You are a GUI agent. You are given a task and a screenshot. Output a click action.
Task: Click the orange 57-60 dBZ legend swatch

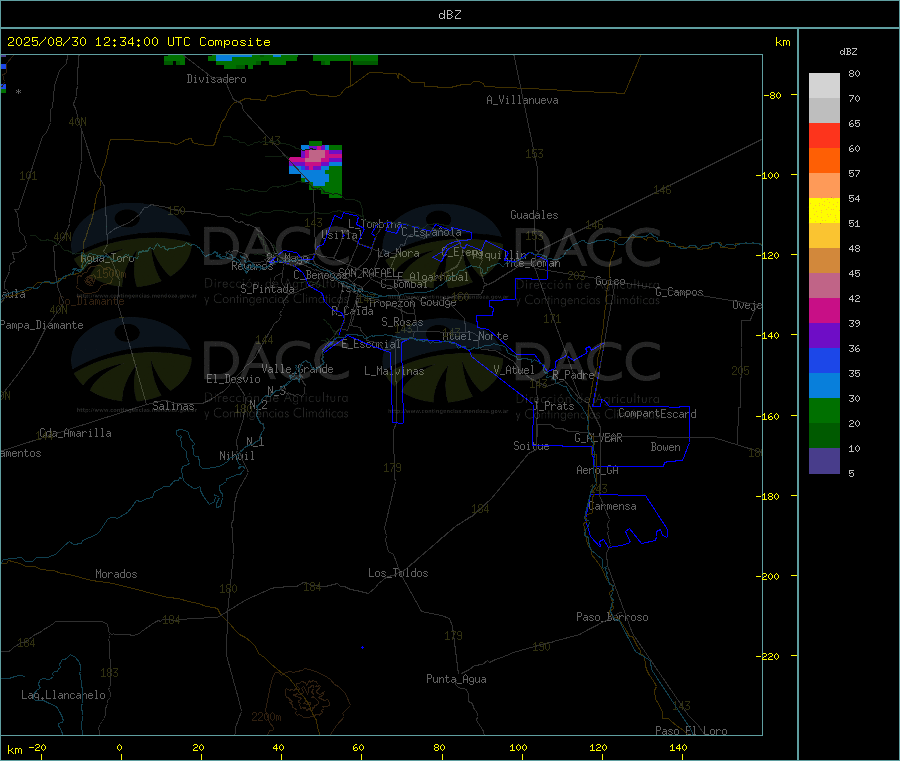(x=824, y=161)
